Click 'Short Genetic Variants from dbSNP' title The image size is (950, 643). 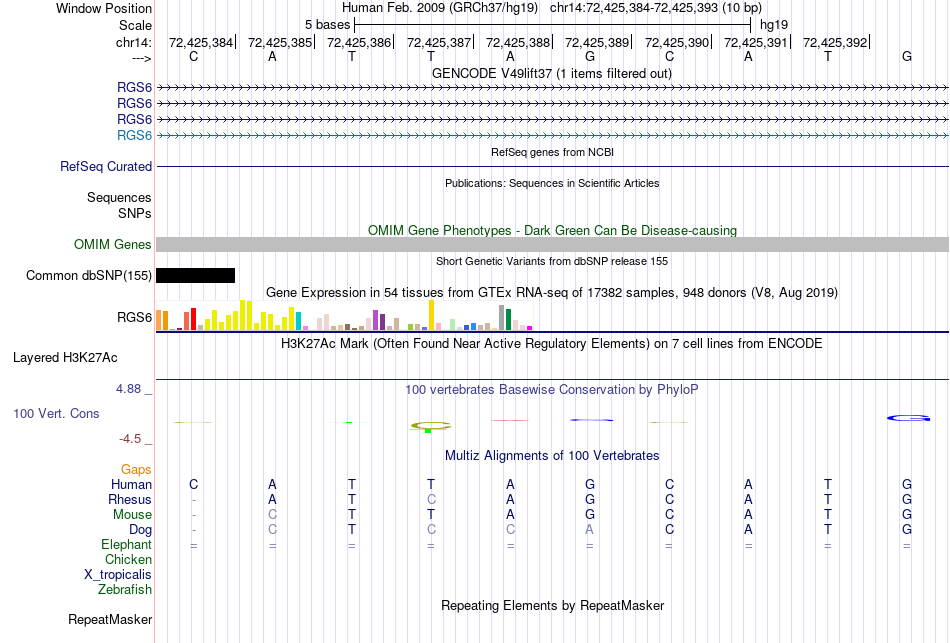click(x=552, y=261)
